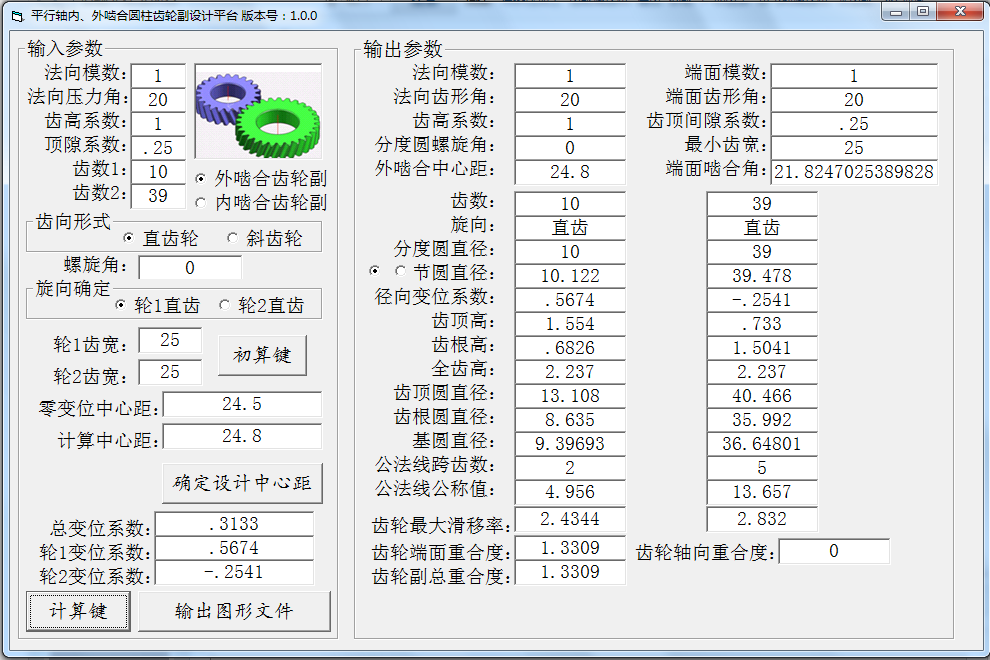Click the 轮1变位系数 field showing .5674

234,548
